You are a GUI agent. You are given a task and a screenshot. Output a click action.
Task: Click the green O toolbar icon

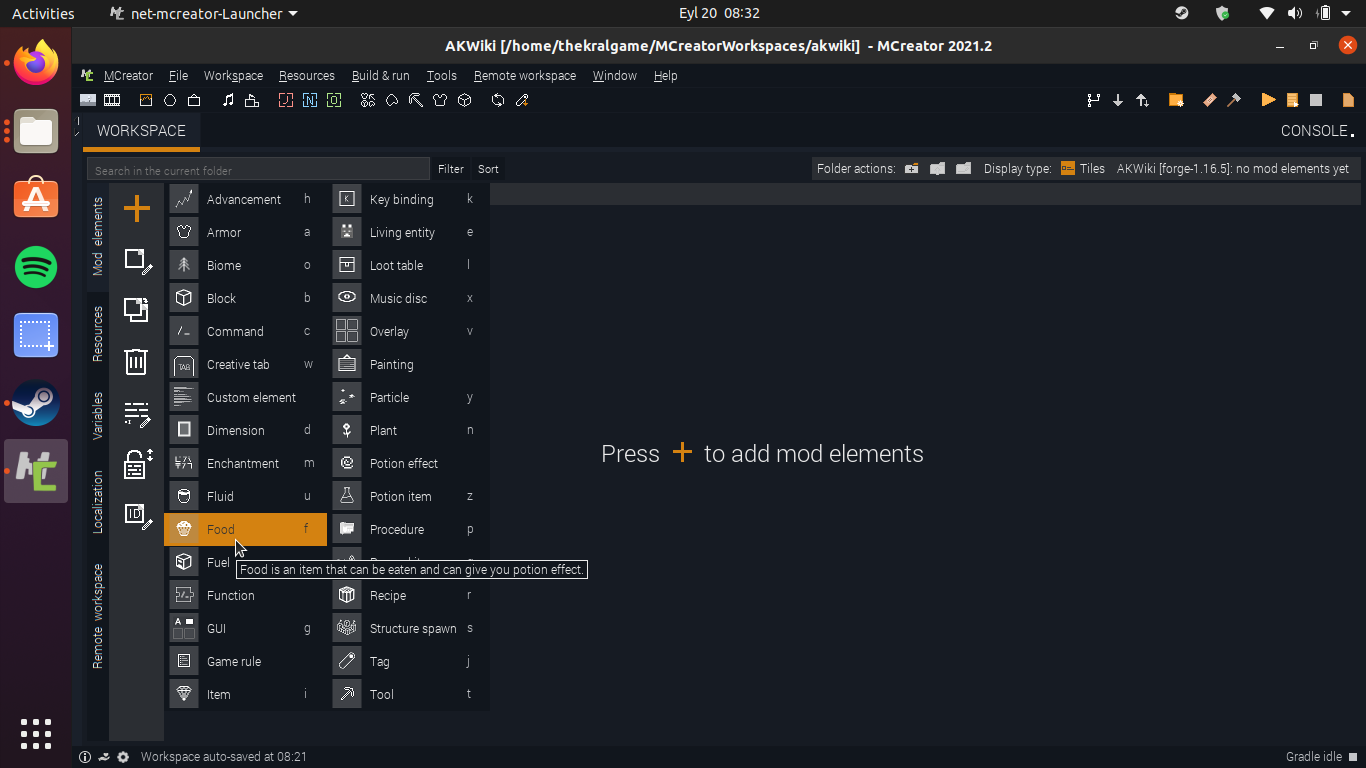pyautogui.click(x=334, y=100)
